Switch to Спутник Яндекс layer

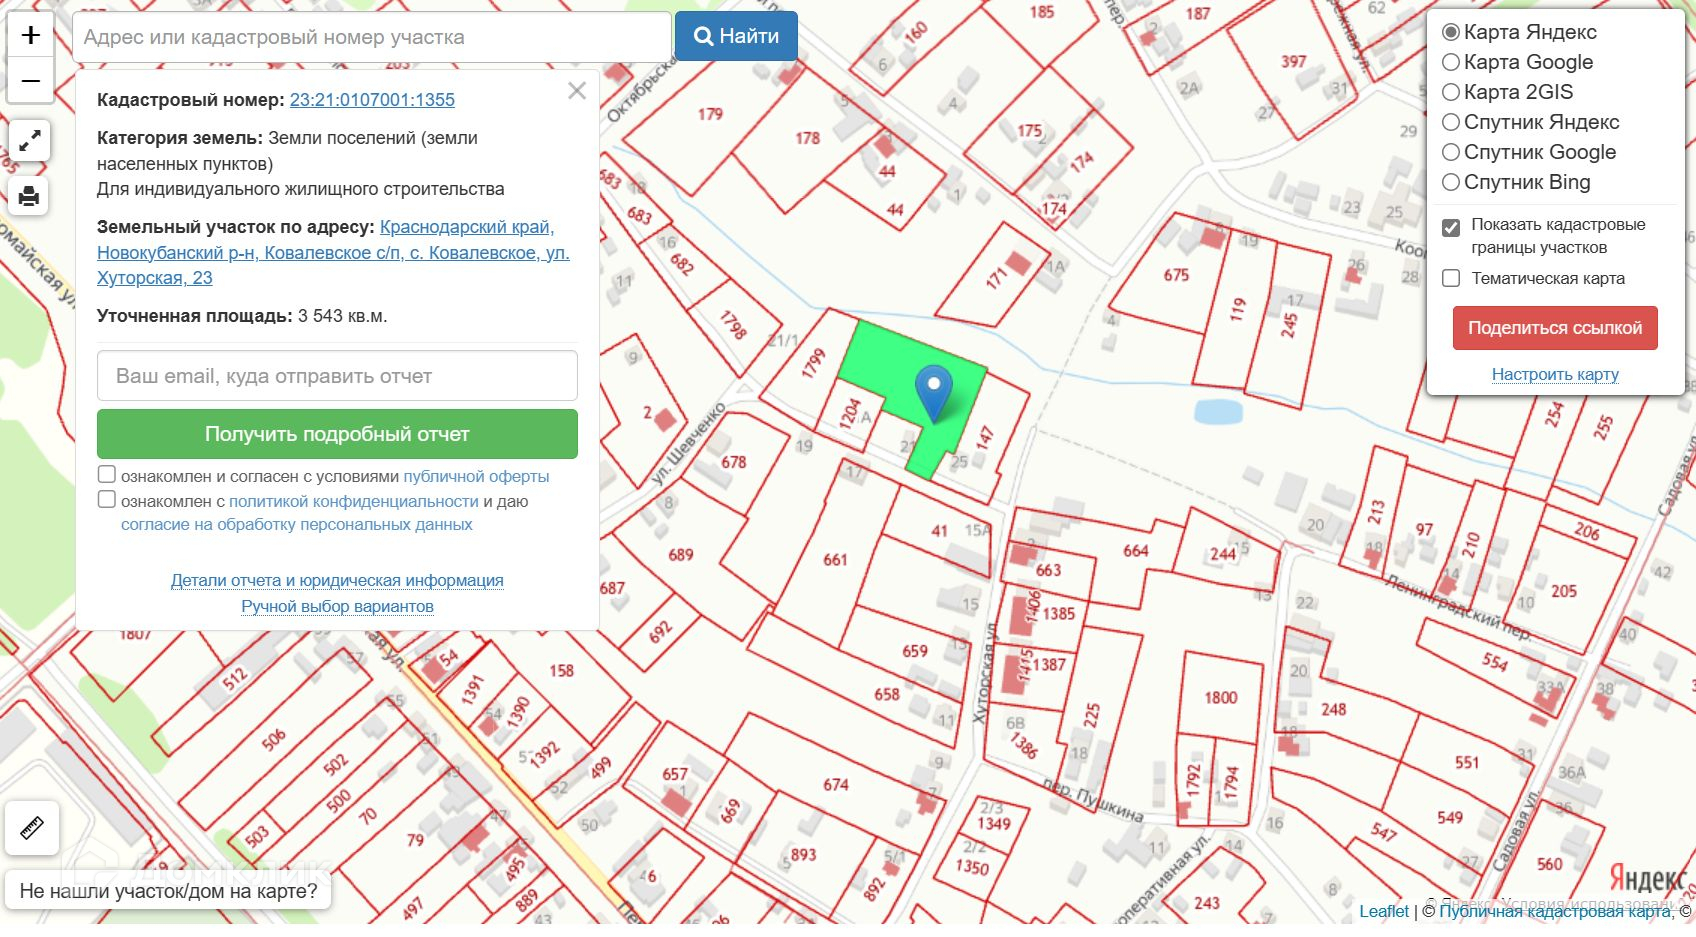tap(1451, 122)
